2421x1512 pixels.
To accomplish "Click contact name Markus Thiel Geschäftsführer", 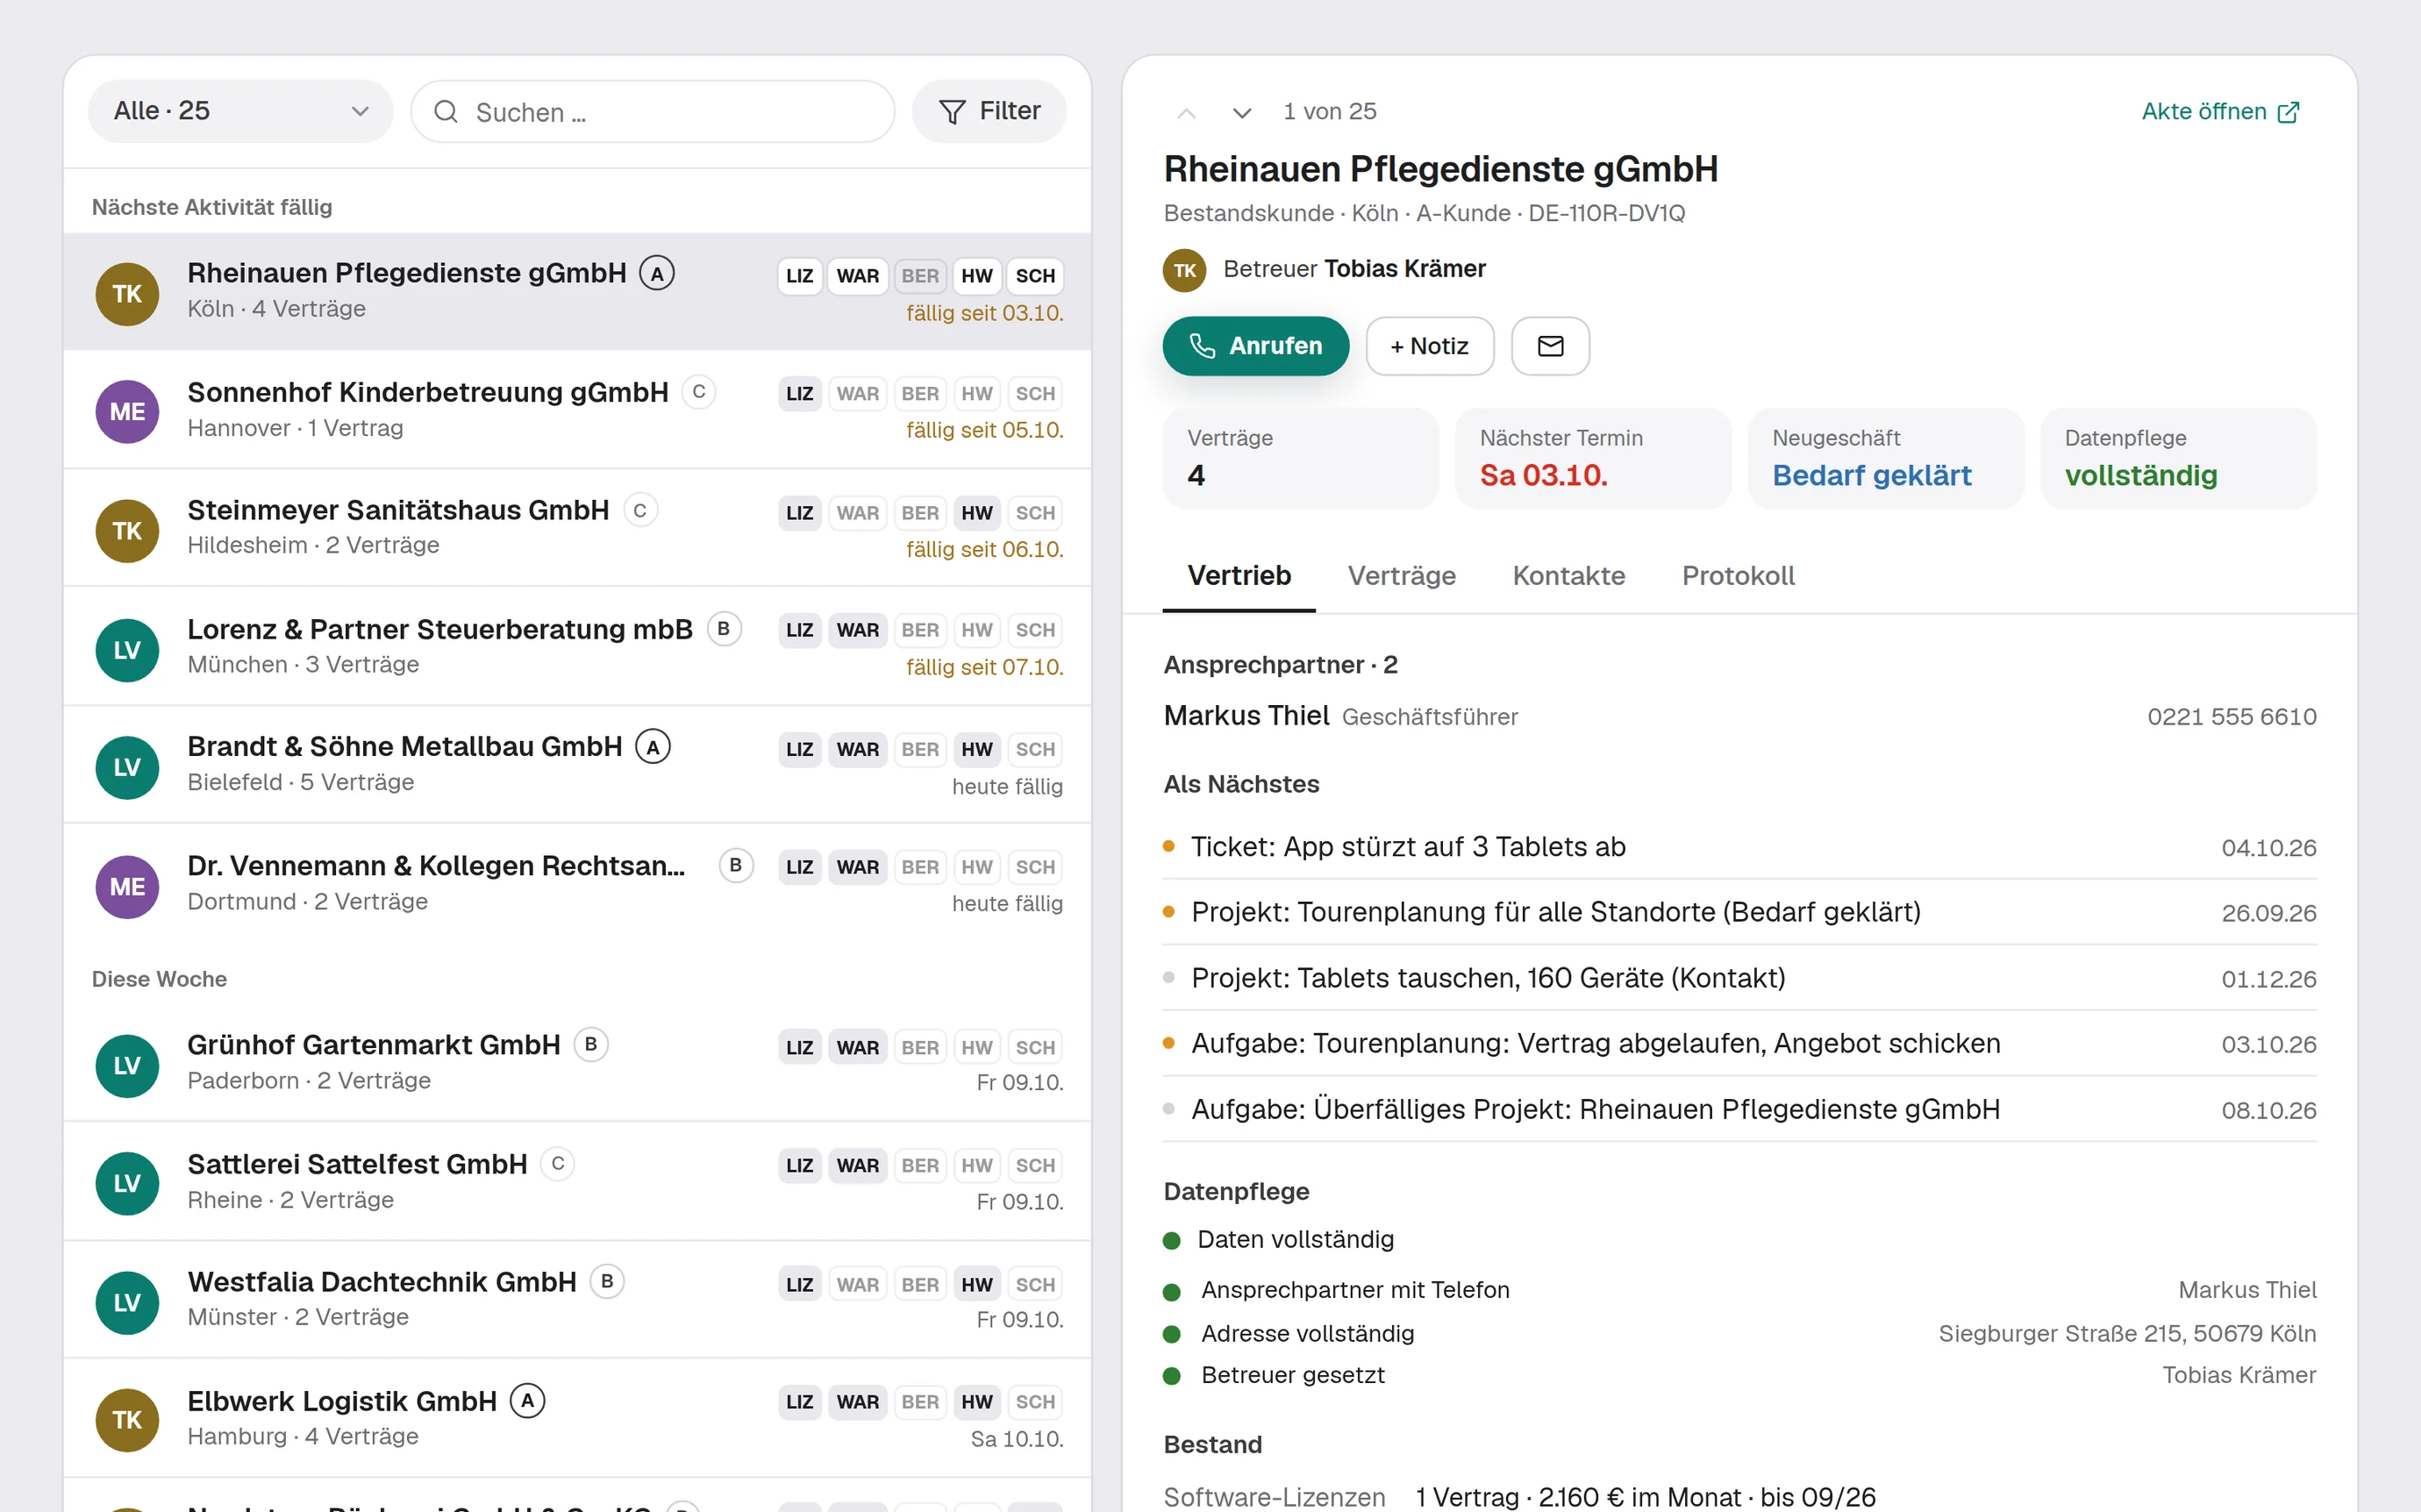I will coord(1340,717).
